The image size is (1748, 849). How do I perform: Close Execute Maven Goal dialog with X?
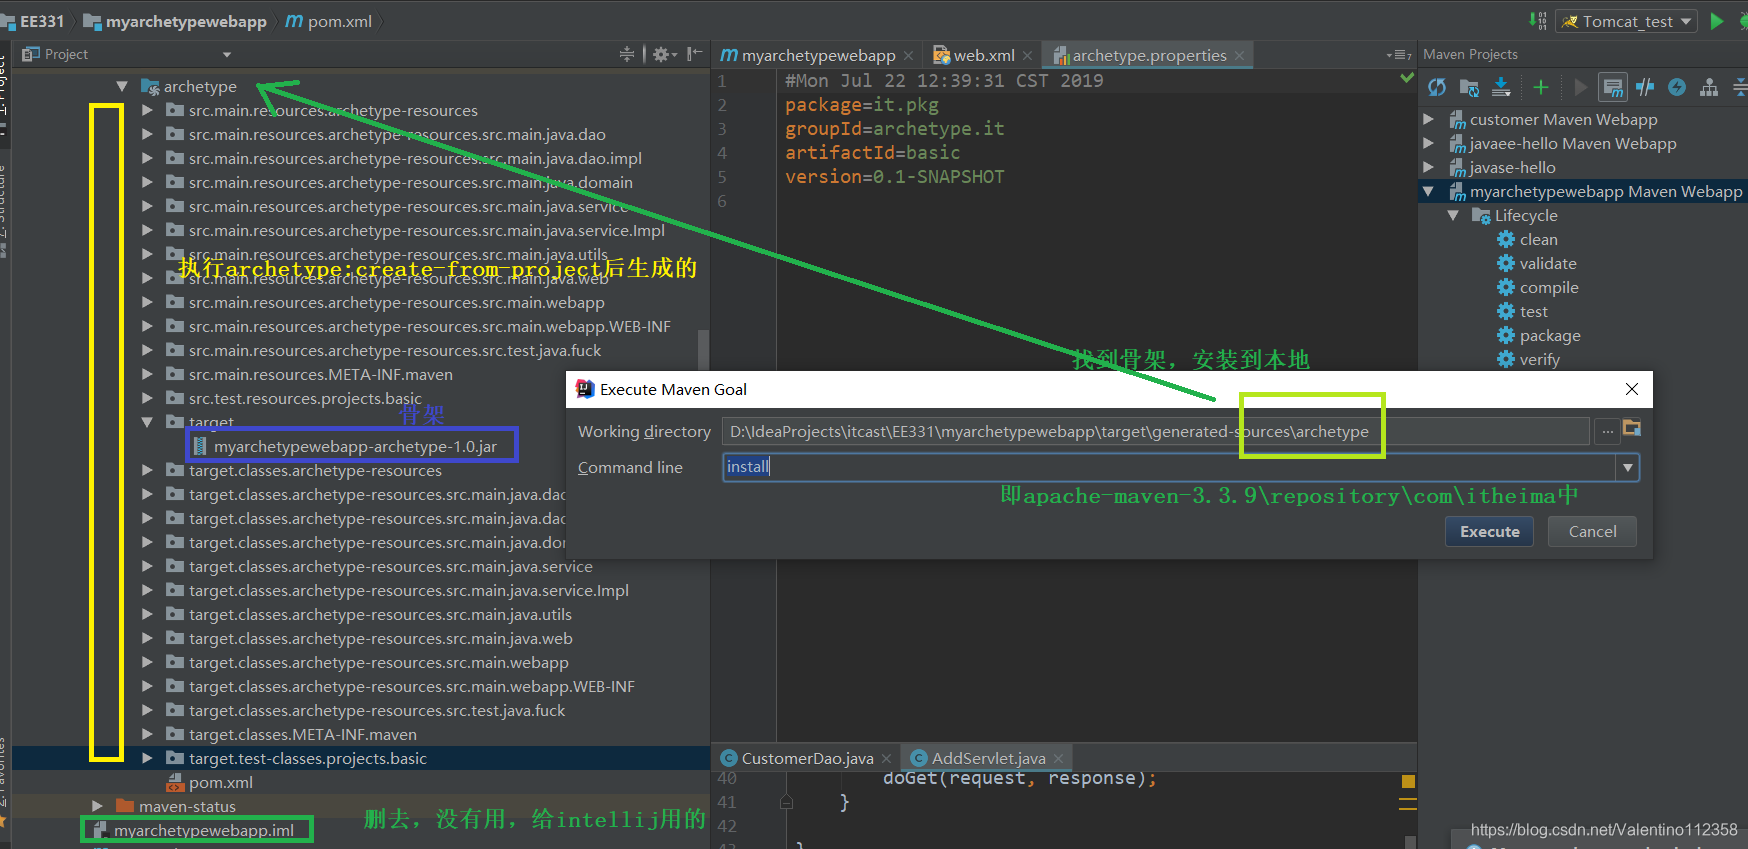click(1632, 389)
